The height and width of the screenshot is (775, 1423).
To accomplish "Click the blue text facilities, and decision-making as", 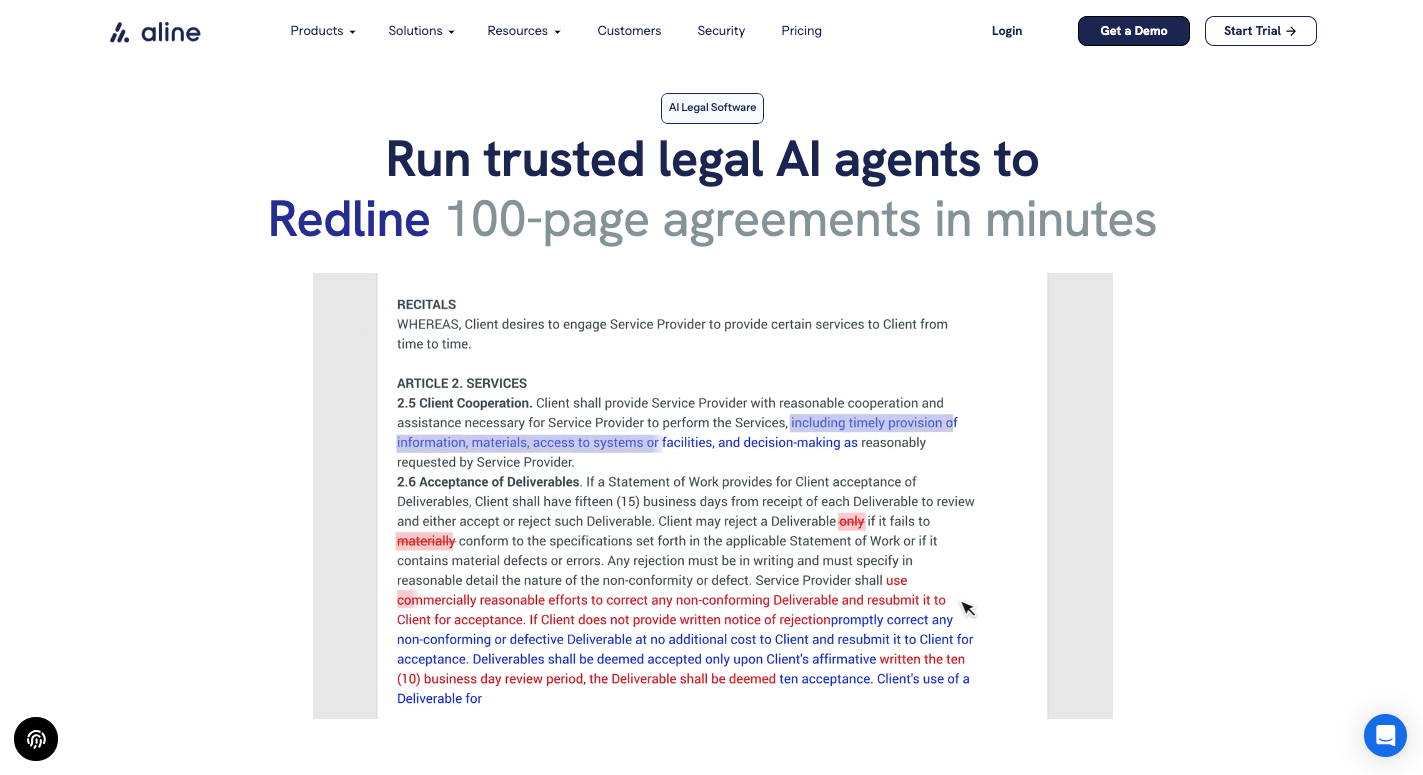I will click(760, 443).
